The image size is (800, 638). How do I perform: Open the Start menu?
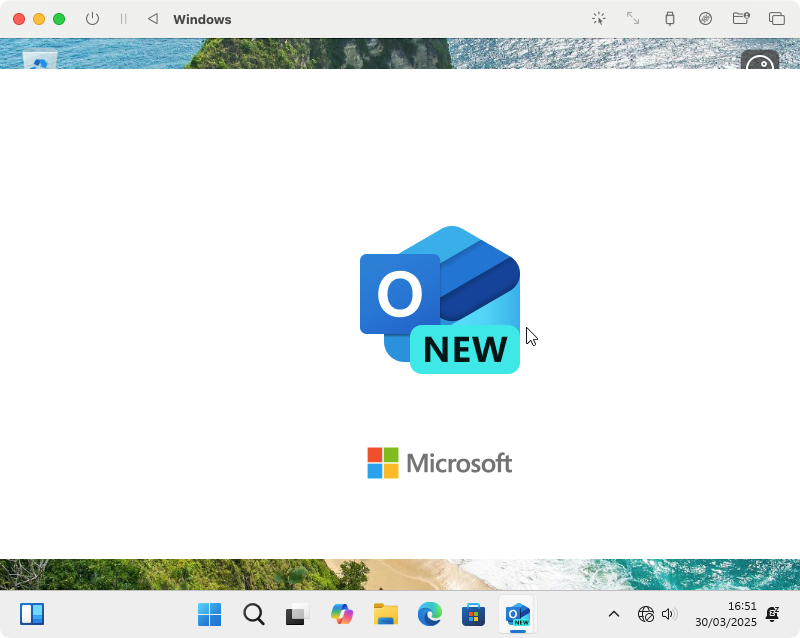pos(209,614)
